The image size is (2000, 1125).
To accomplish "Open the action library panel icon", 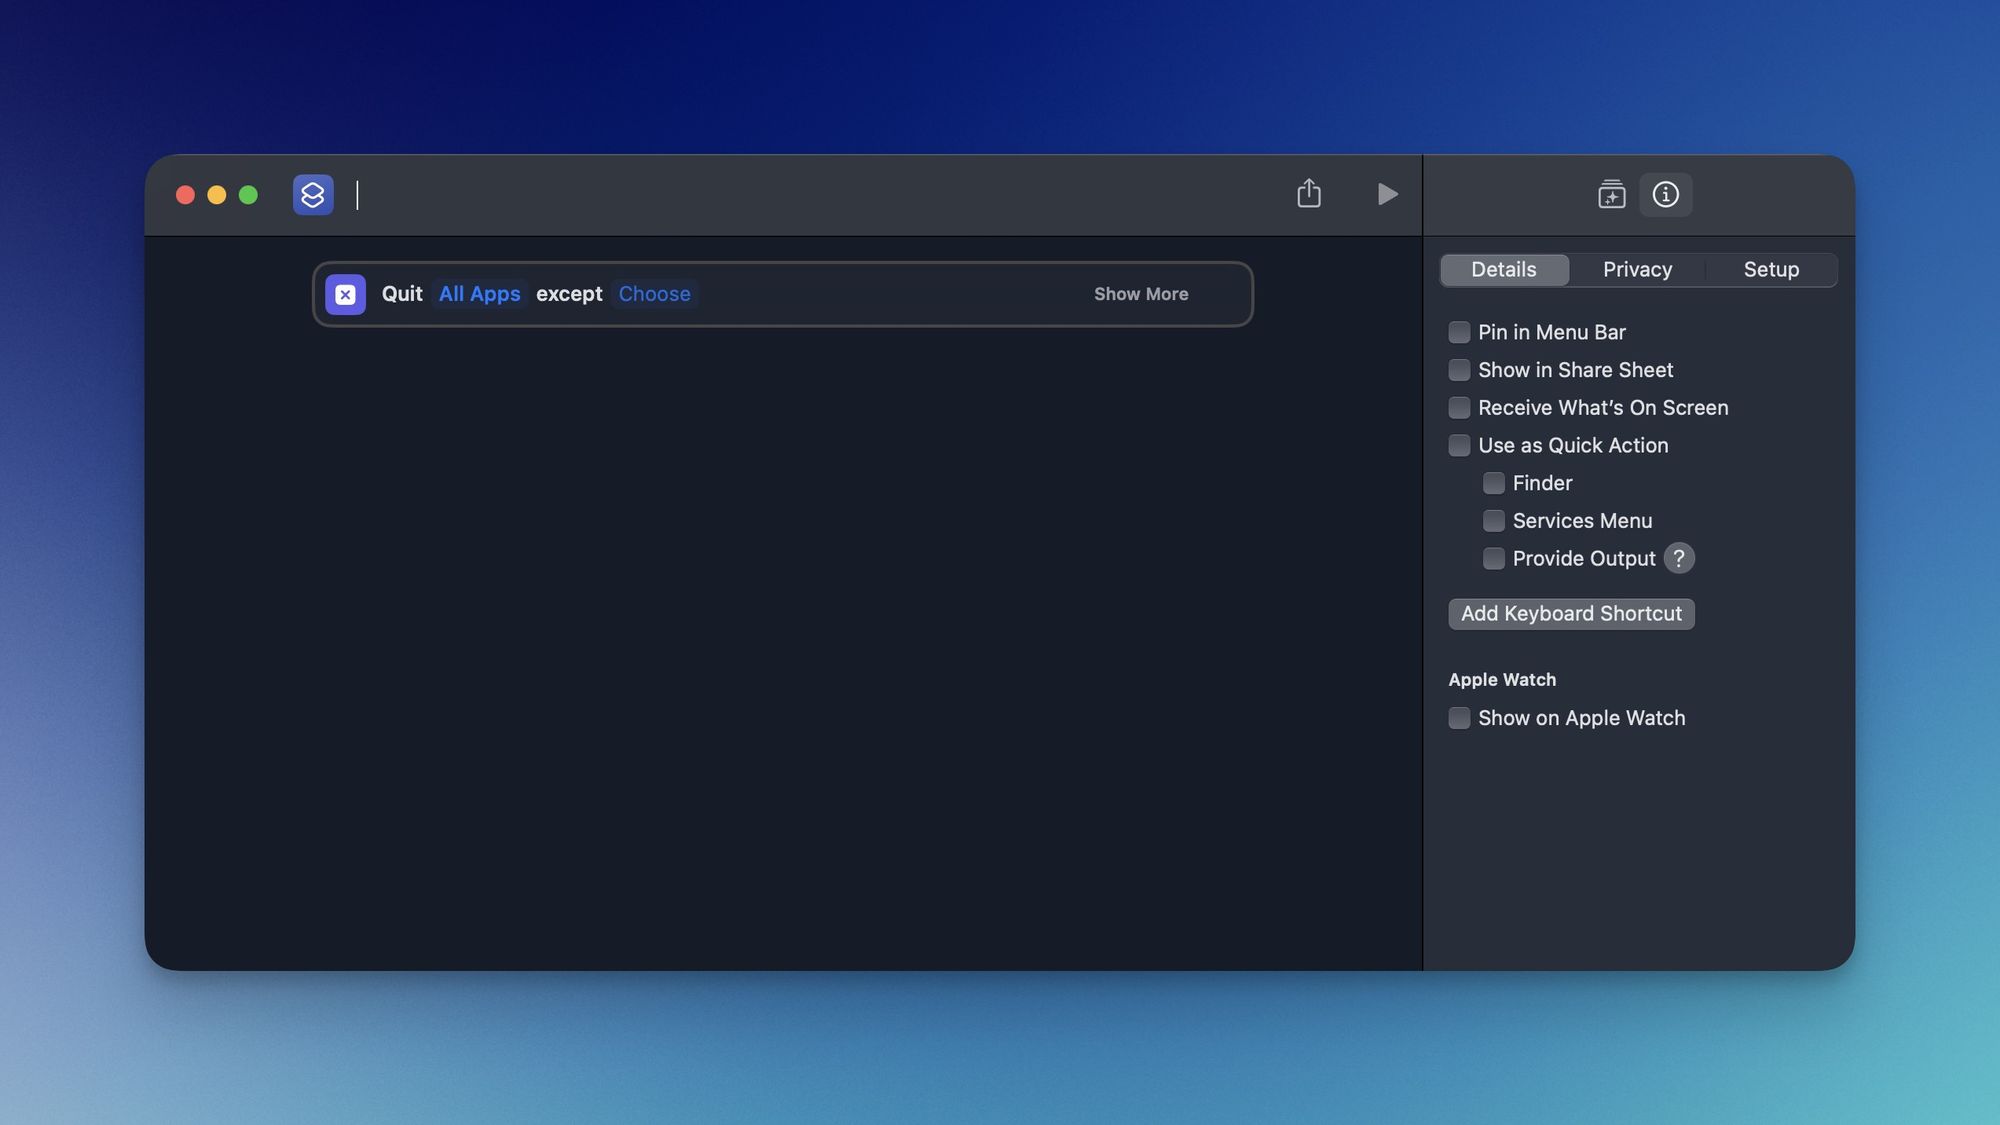I will (1611, 194).
